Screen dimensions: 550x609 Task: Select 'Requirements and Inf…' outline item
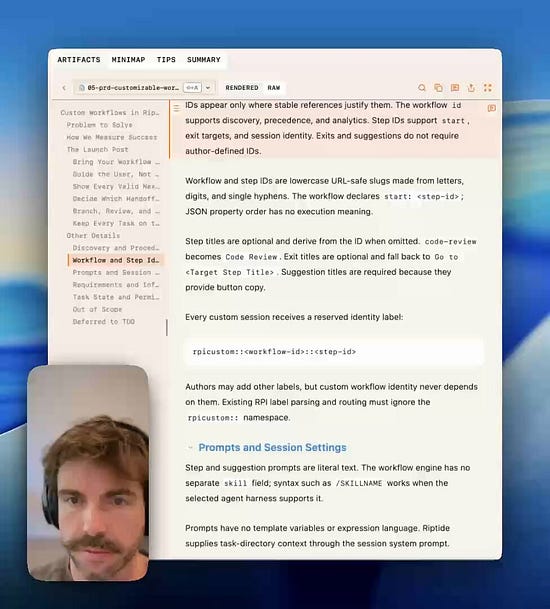click(116, 285)
